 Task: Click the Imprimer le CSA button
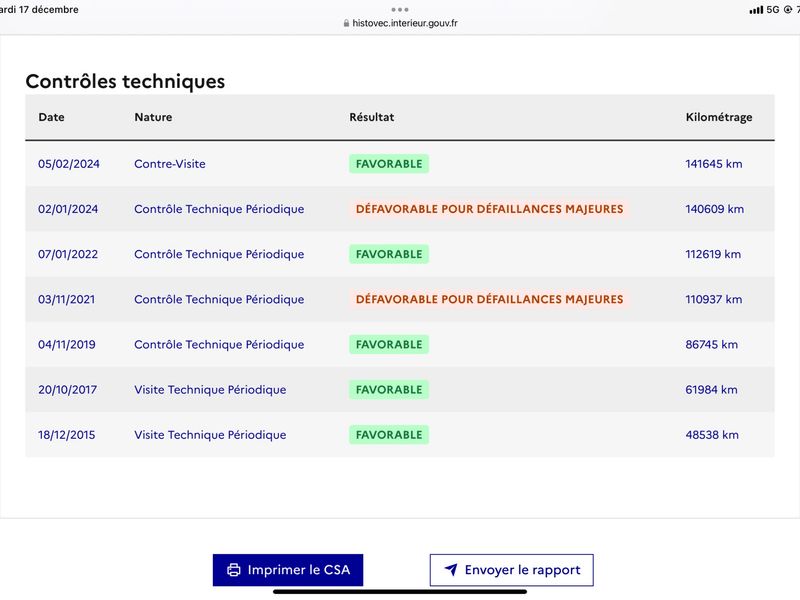(288, 570)
